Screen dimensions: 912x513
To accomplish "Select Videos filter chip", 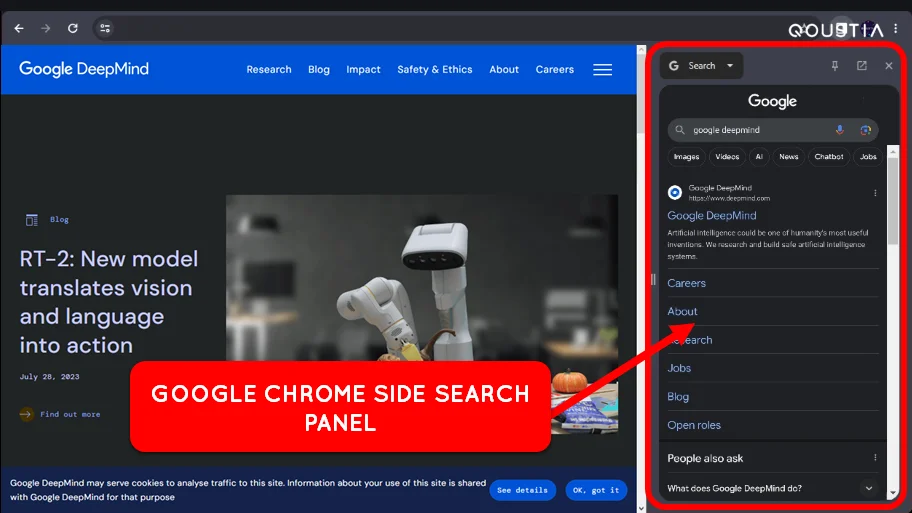I will tap(727, 156).
